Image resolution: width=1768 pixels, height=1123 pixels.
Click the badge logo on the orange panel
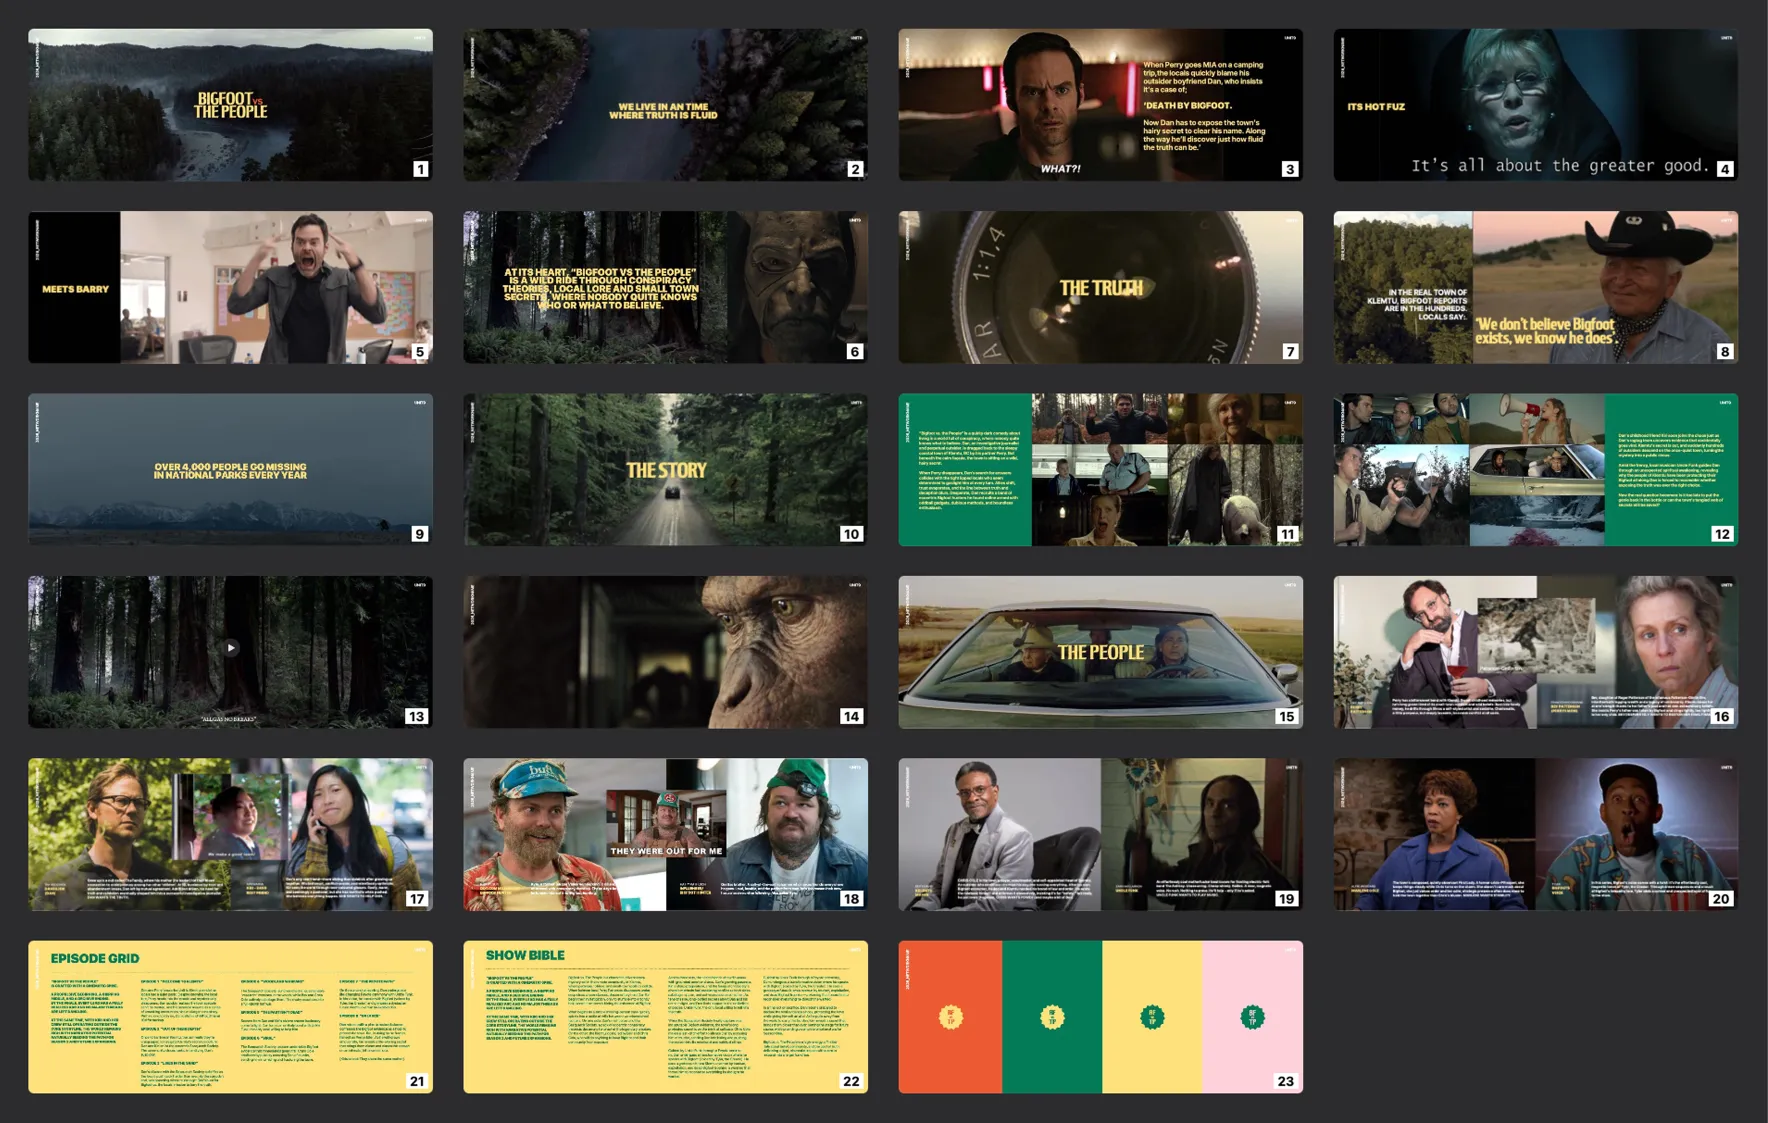pyautogui.click(x=951, y=1017)
